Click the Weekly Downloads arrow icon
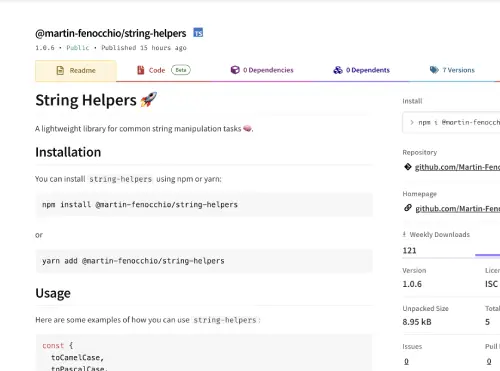The height and width of the screenshot is (371, 500). pos(404,234)
